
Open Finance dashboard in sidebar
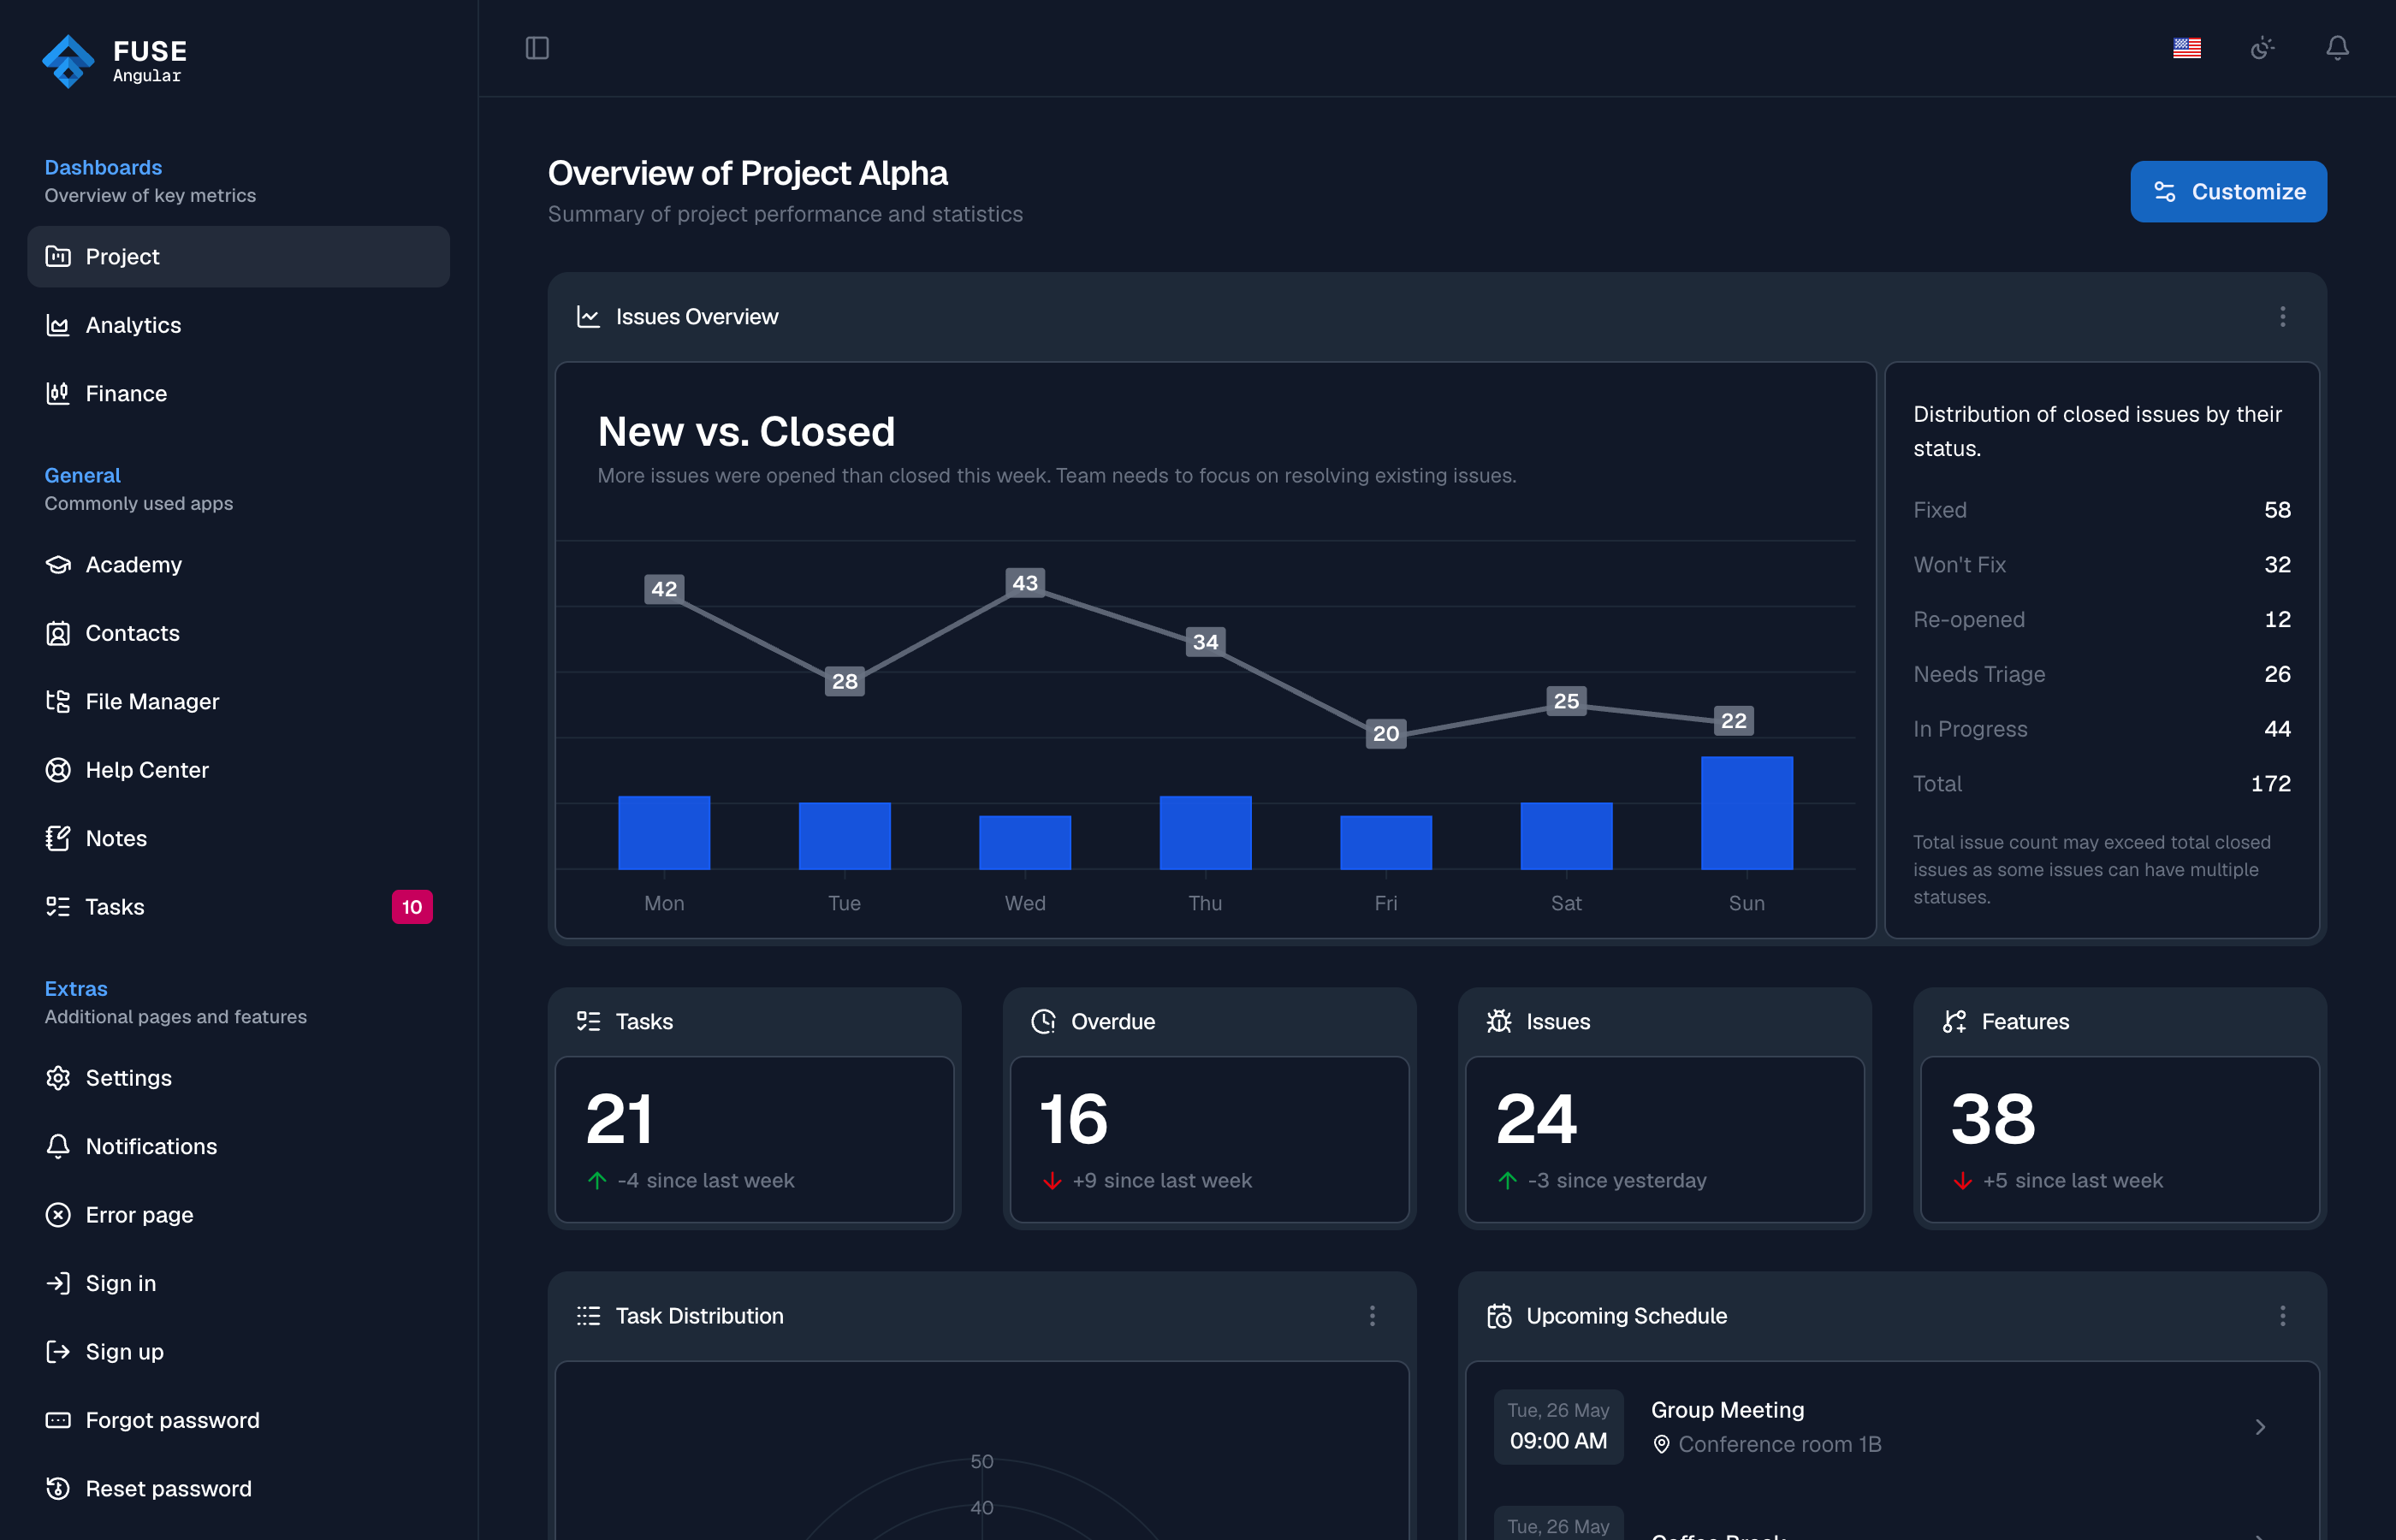point(238,394)
